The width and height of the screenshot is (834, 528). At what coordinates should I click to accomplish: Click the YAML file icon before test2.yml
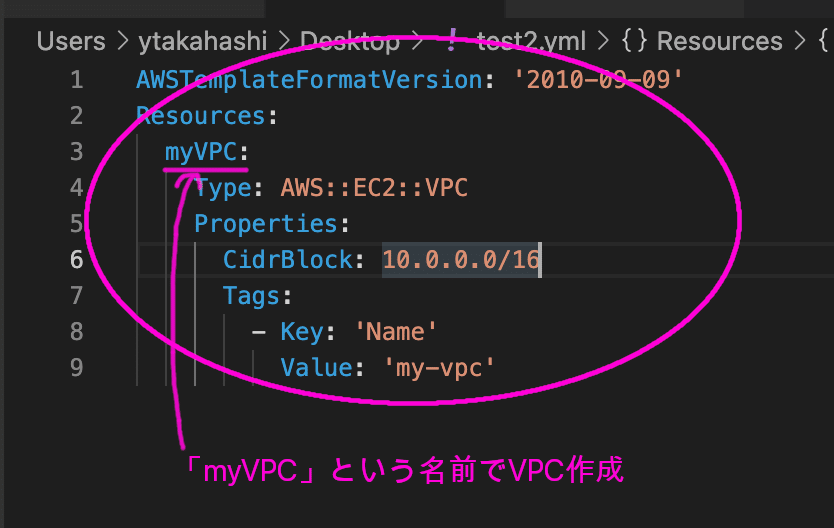tap(452, 40)
